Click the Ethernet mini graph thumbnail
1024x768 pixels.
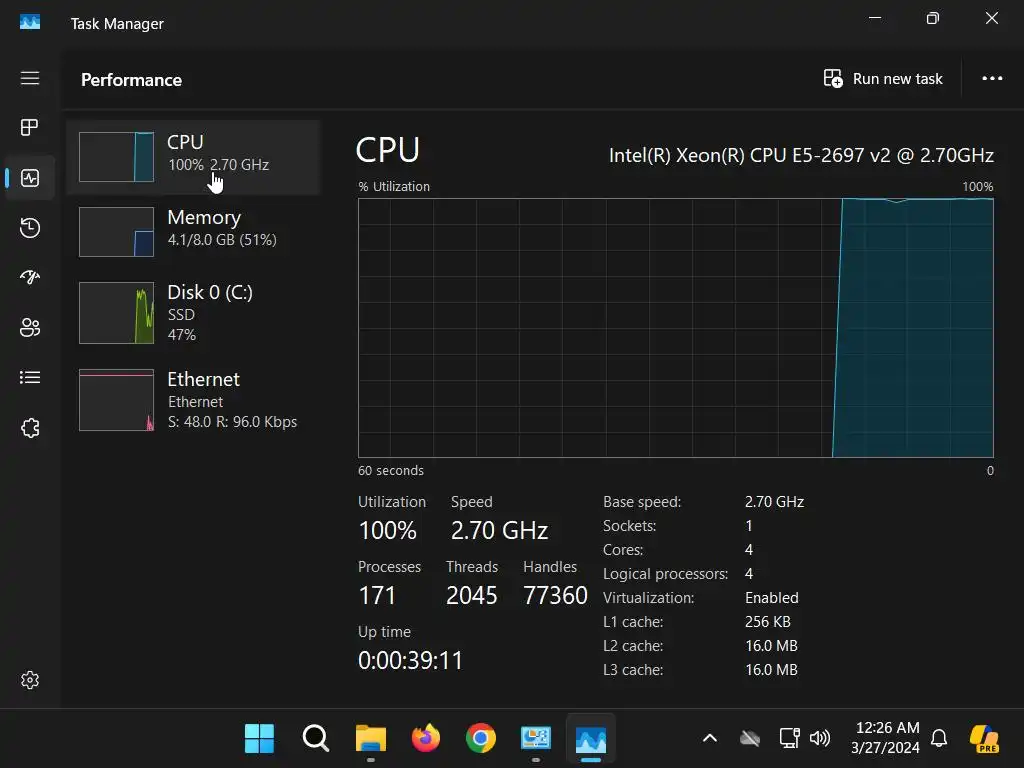point(117,400)
